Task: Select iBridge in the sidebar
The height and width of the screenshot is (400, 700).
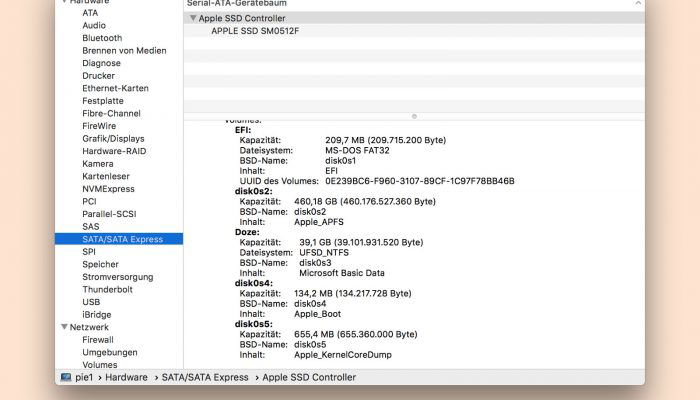Action: [x=96, y=314]
